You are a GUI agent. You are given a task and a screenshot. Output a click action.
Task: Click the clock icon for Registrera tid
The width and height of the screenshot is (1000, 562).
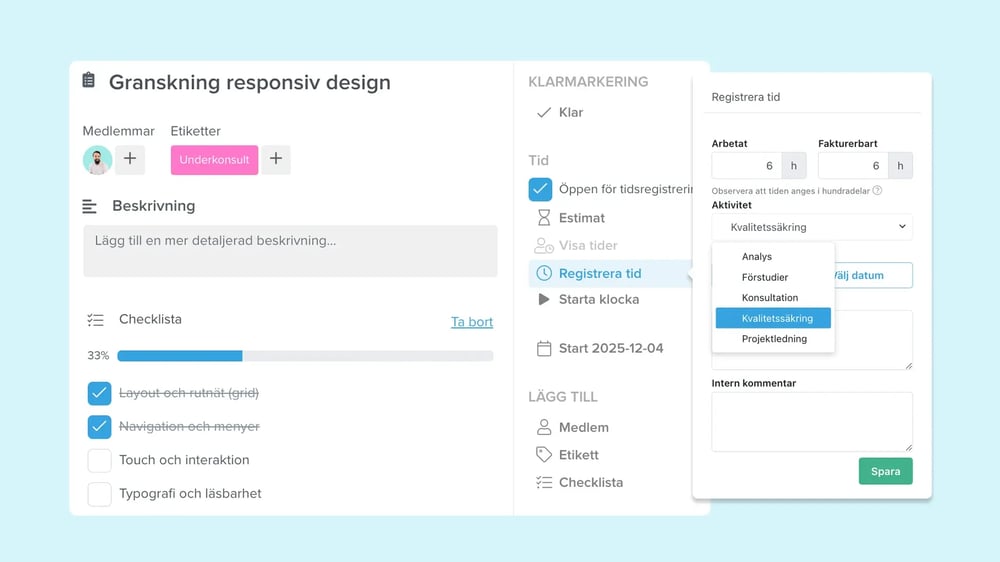(544, 273)
